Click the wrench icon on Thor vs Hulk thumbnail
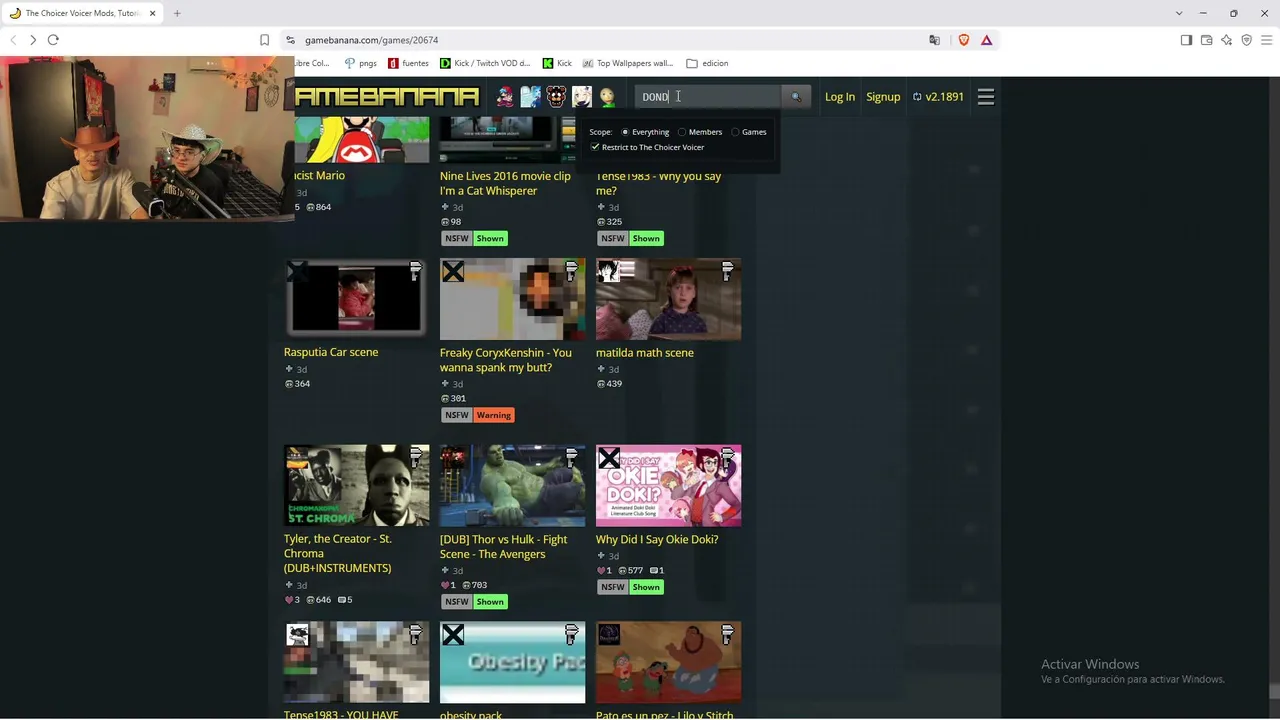 tap(571, 457)
